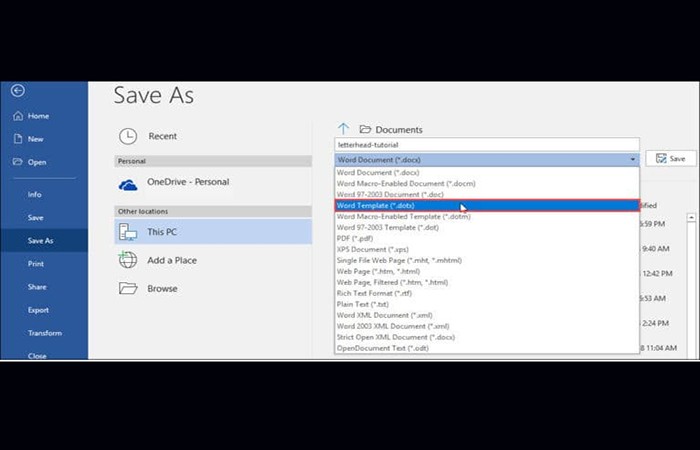Click the back arrow circle icon
Viewport: 700px width, 450px height.
click(x=18, y=91)
